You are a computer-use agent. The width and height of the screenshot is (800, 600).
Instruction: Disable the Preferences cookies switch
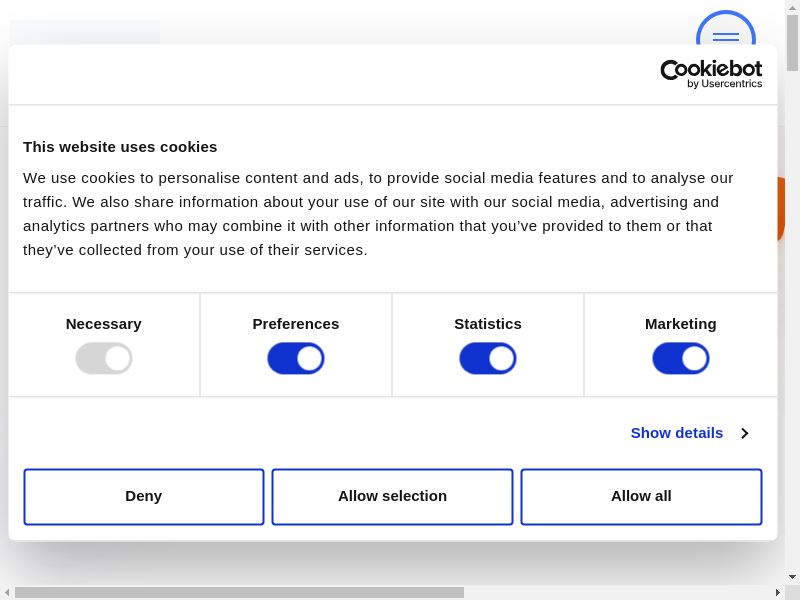click(x=296, y=358)
